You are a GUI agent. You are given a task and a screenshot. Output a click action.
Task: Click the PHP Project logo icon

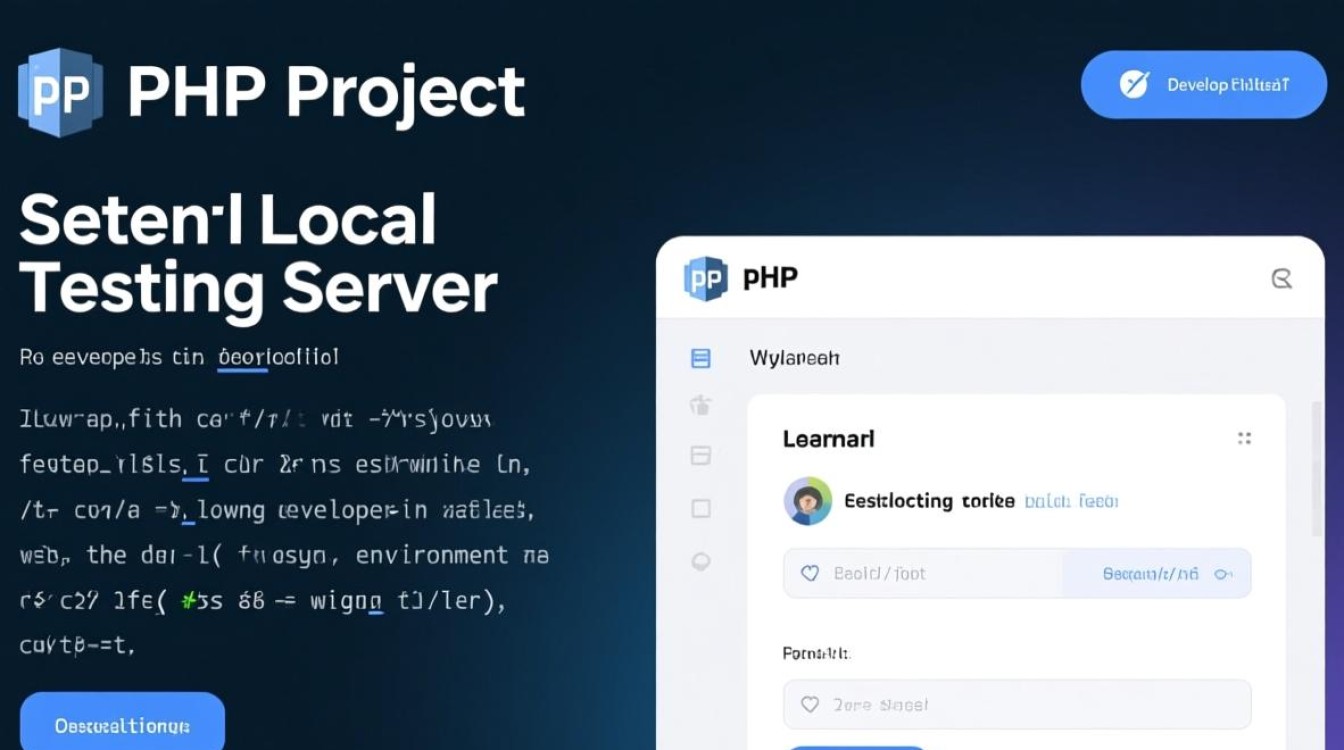tap(60, 92)
